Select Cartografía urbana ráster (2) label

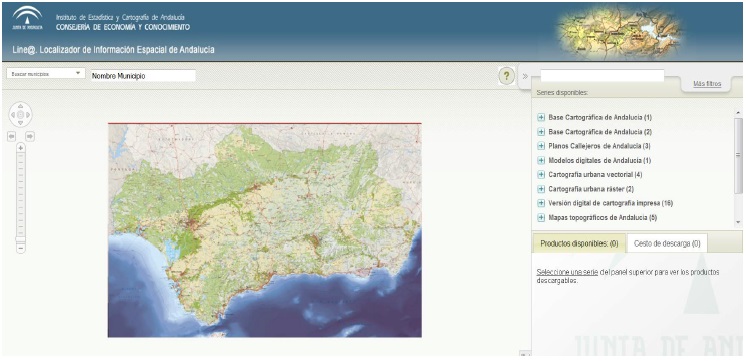(x=591, y=189)
